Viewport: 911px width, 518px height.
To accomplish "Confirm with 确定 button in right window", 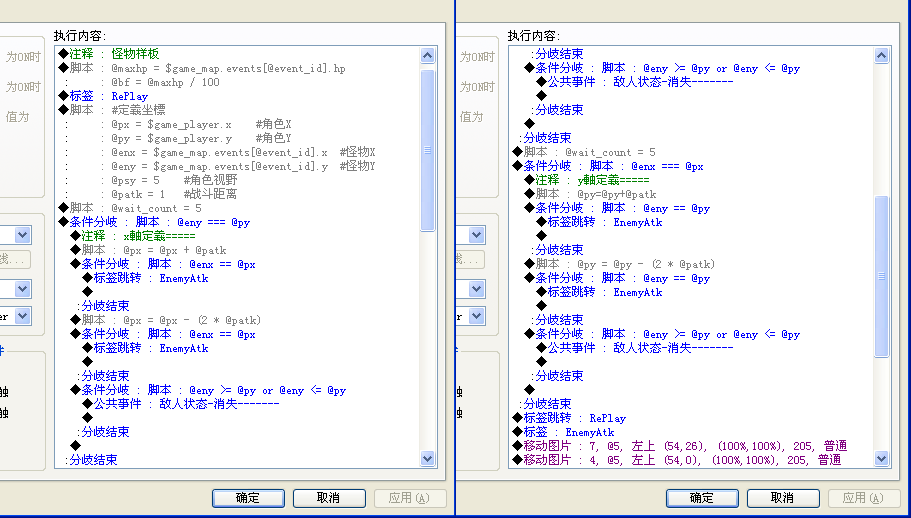I will [702, 498].
